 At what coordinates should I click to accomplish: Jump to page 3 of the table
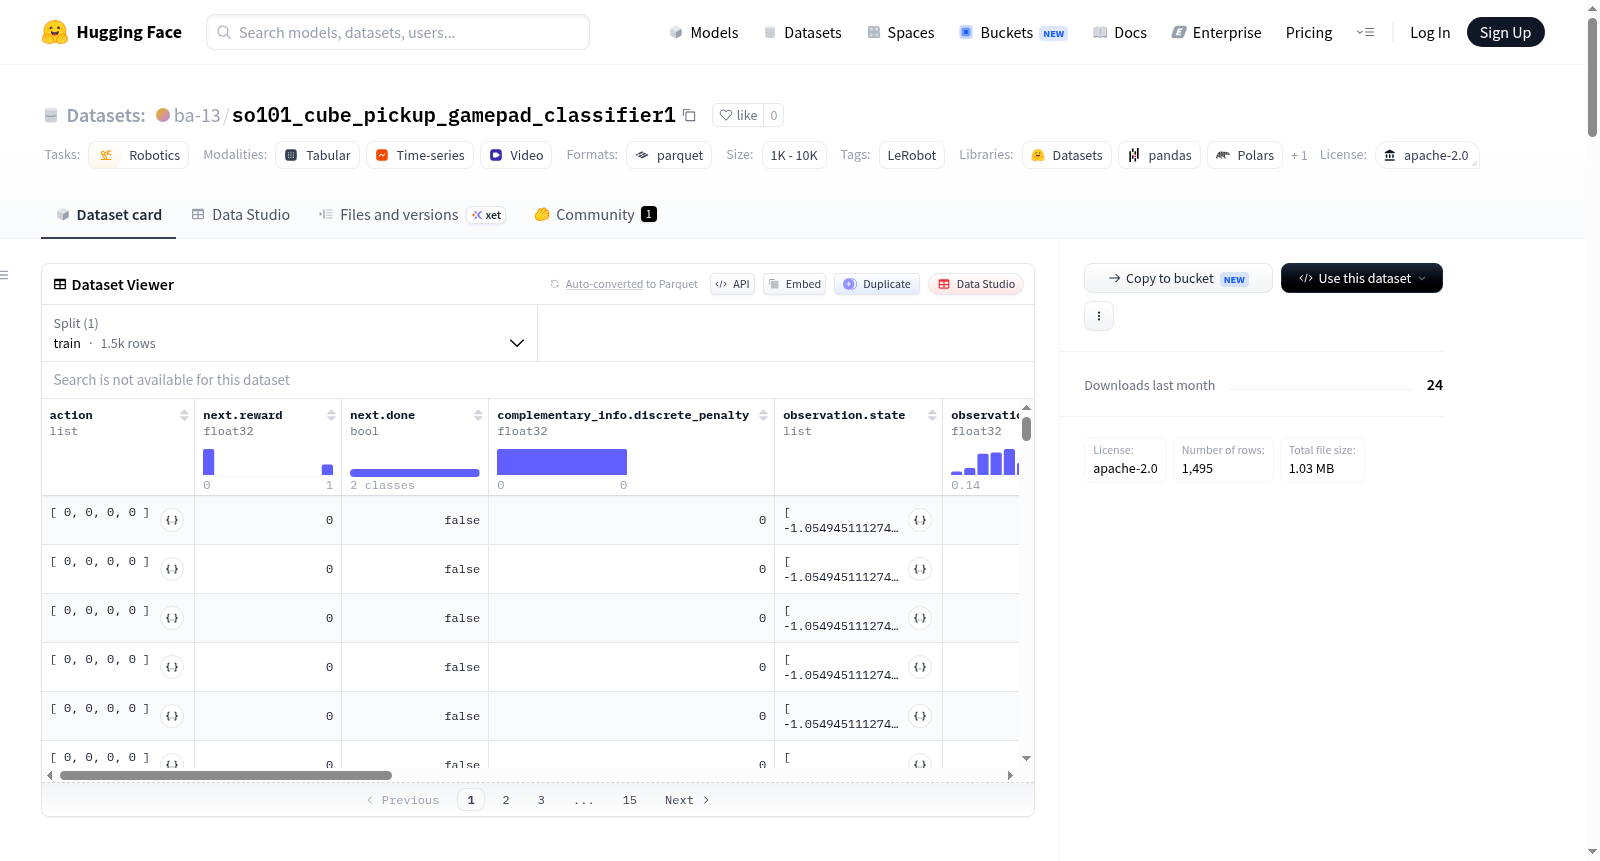[x=541, y=800]
